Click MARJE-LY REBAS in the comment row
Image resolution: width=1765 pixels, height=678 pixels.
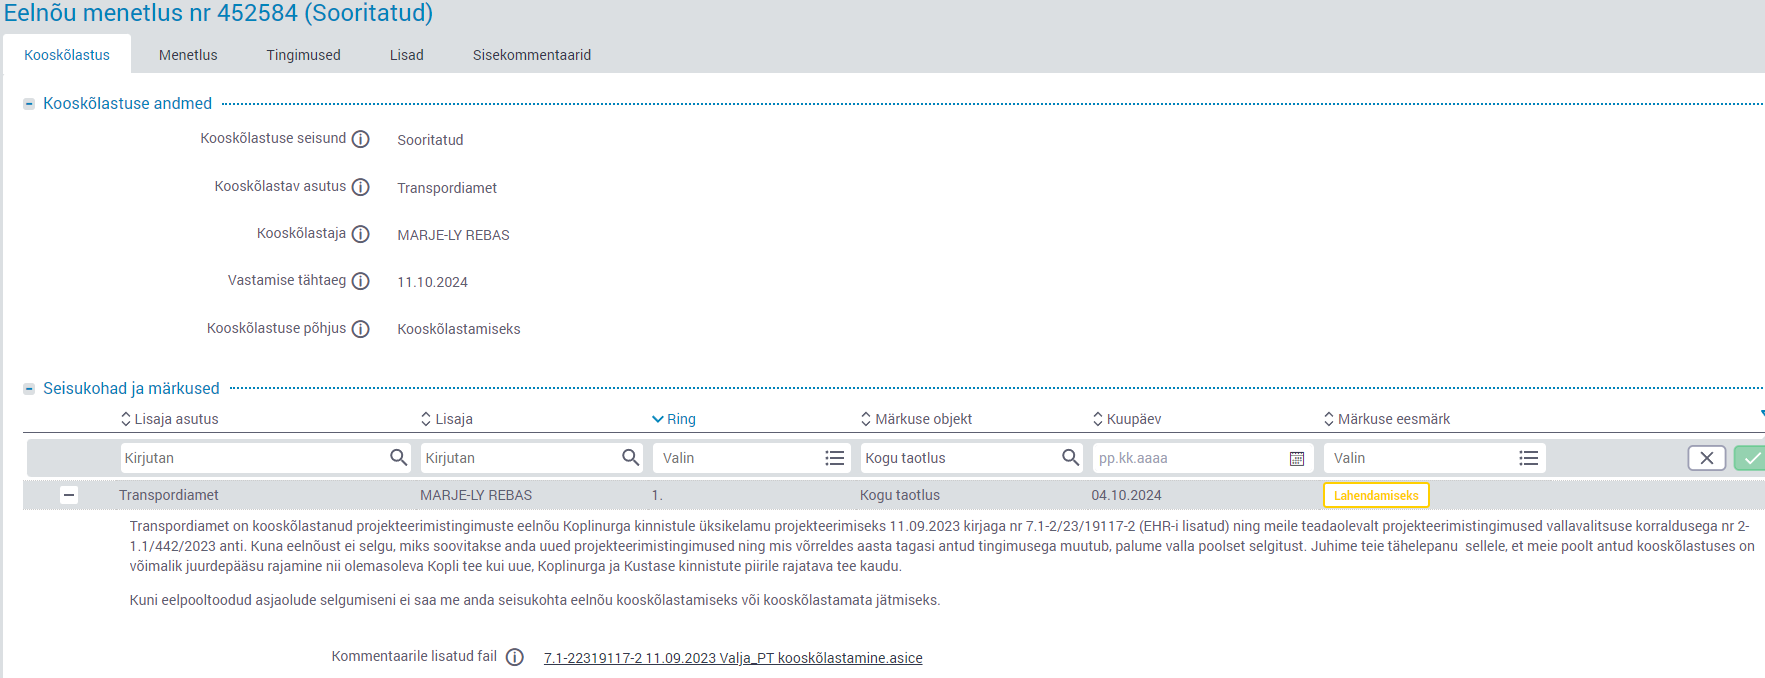(x=476, y=495)
